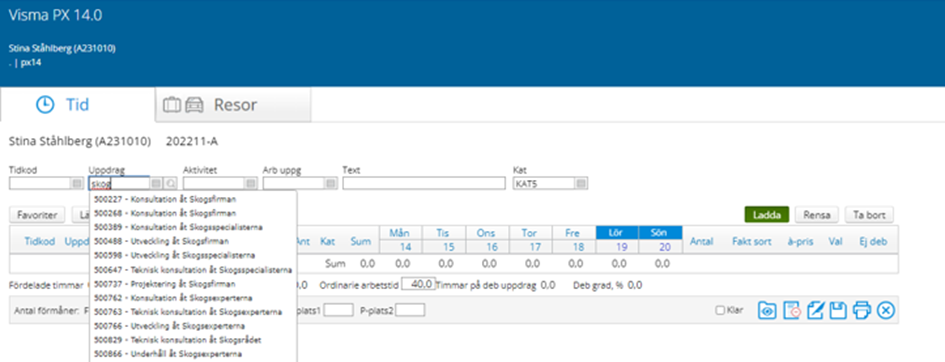This screenshot has width=945, height=362.
Task: Select 500762 - Konsultation åt Skogsexperterna
Action: [x=173, y=298]
